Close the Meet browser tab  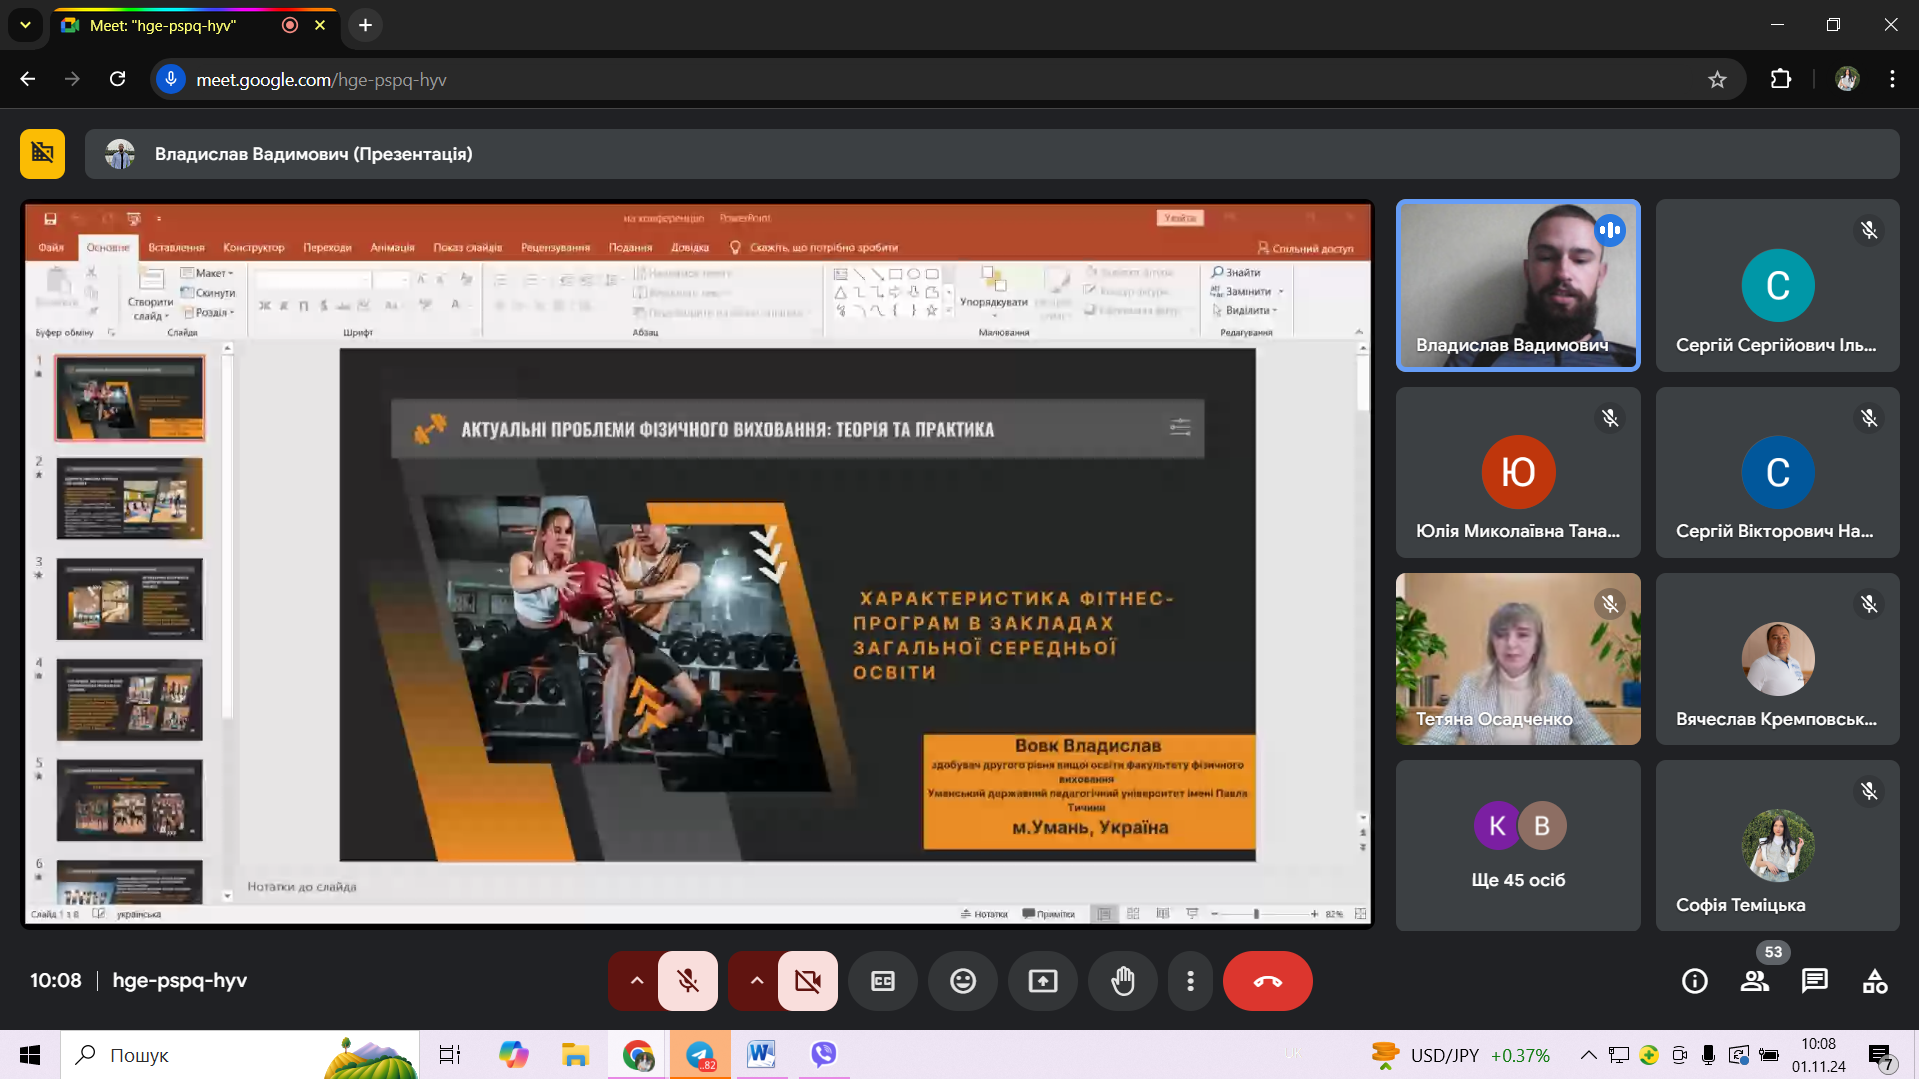[x=320, y=25]
